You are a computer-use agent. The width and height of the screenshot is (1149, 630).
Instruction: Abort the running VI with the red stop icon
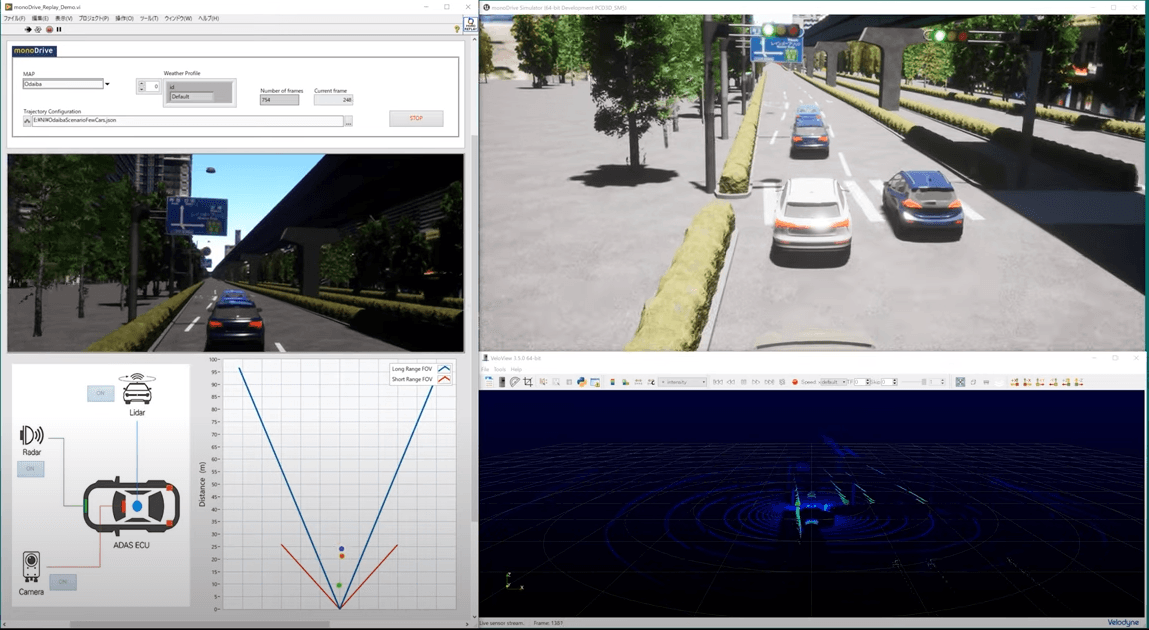[49, 29]
